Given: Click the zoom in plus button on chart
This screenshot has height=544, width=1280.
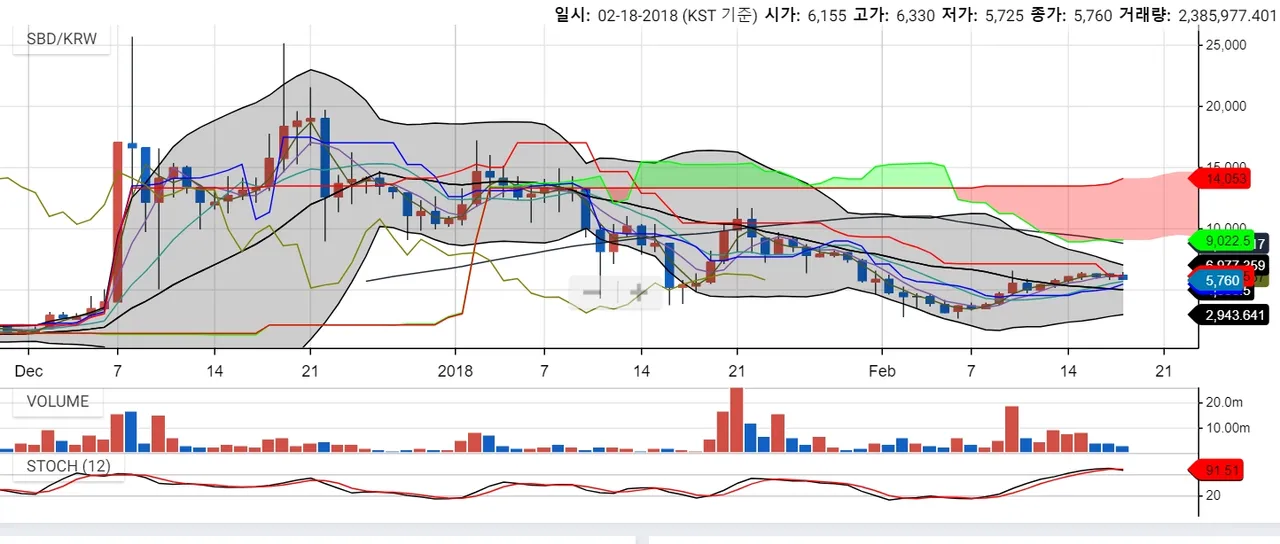Looking at the screenshot, I should 638,292.
